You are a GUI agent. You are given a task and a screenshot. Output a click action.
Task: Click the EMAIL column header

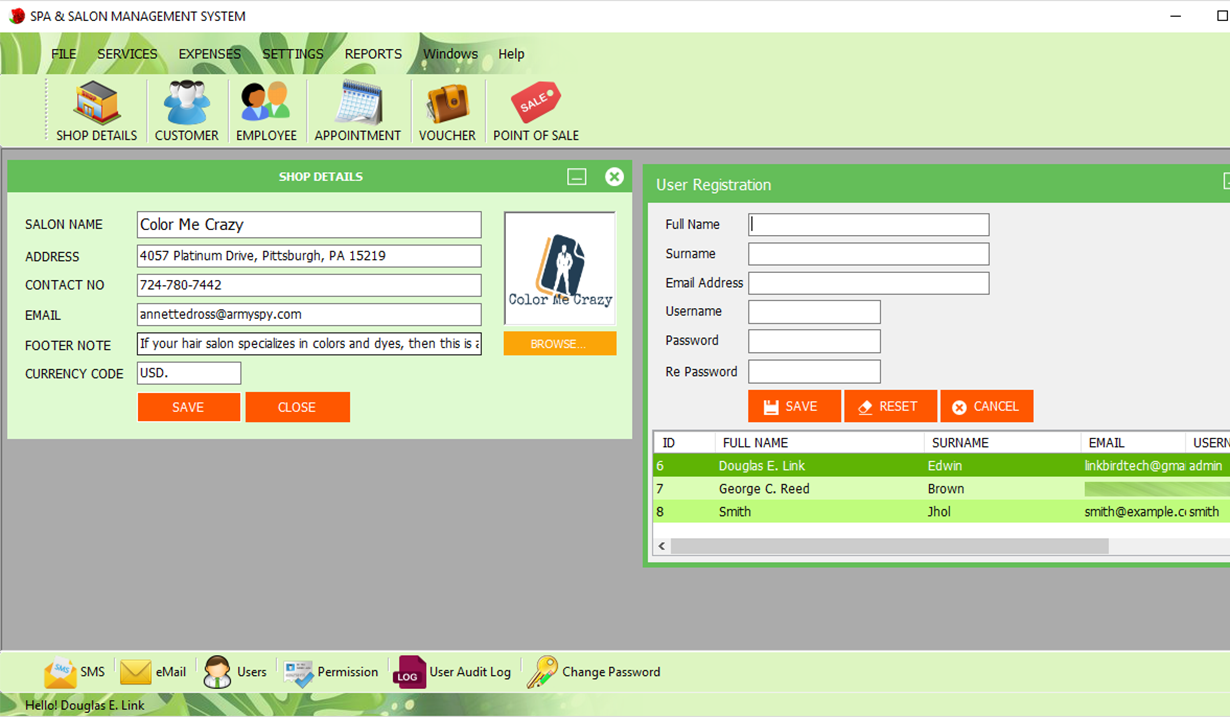(1133, 442)
